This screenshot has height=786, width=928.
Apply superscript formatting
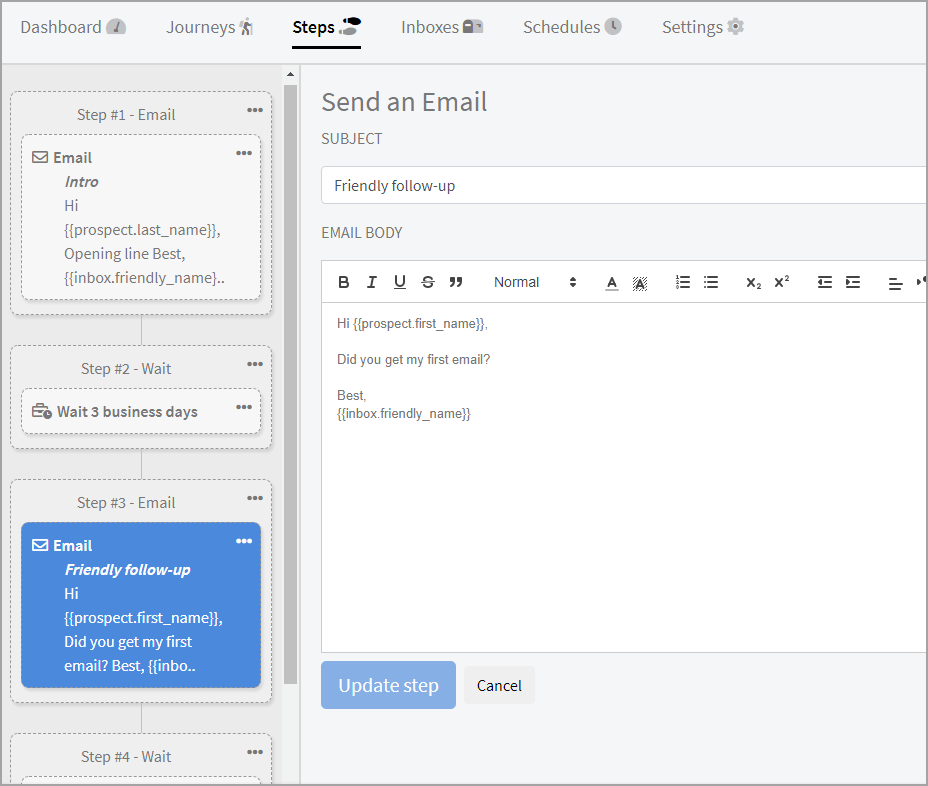click(782, 282)
